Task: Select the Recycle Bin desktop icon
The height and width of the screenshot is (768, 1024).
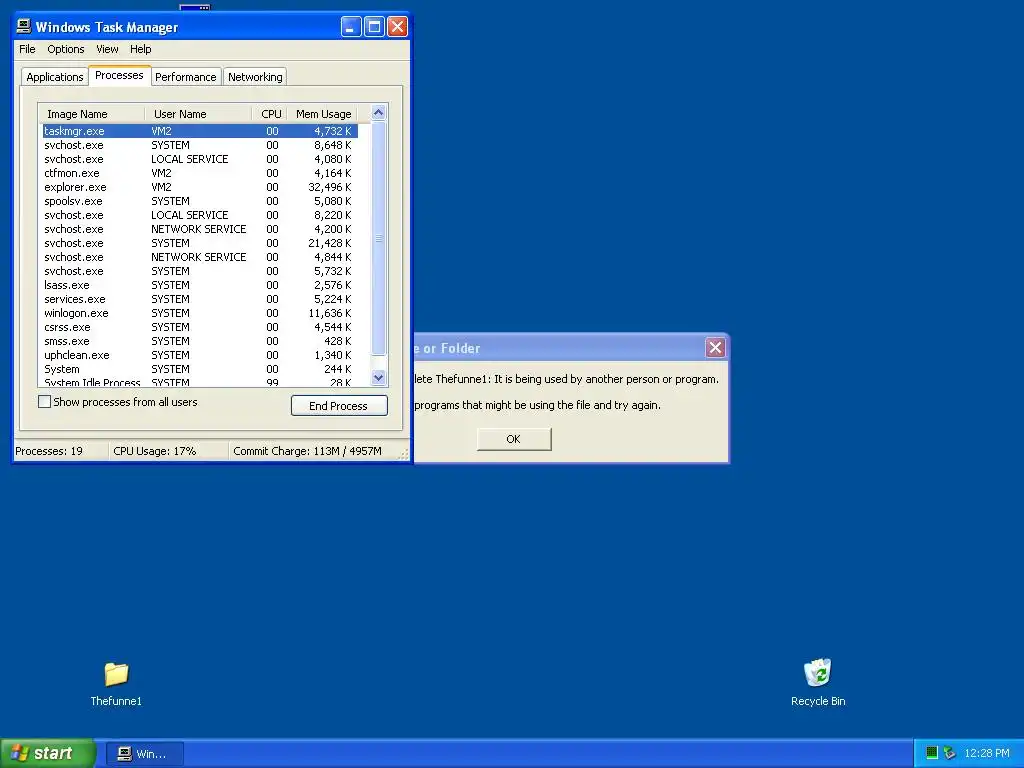Action: click(818, 673)
